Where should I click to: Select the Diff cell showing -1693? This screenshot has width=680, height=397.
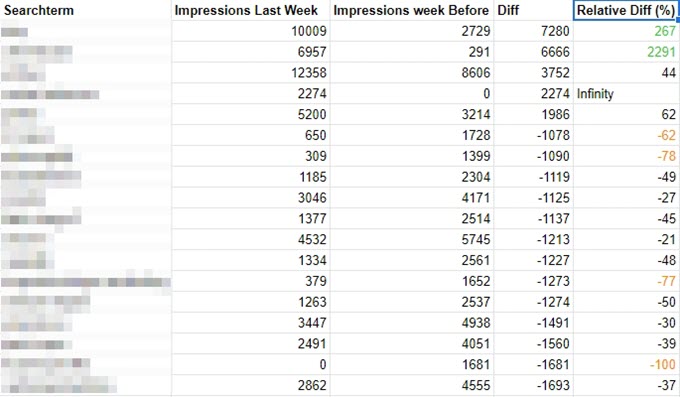coord(533,385)
